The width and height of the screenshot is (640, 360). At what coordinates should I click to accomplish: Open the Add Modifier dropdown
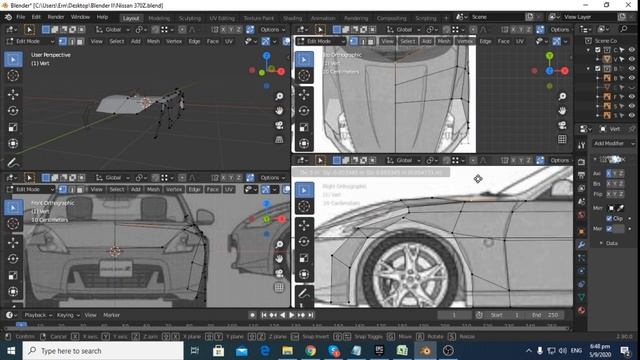613,143
